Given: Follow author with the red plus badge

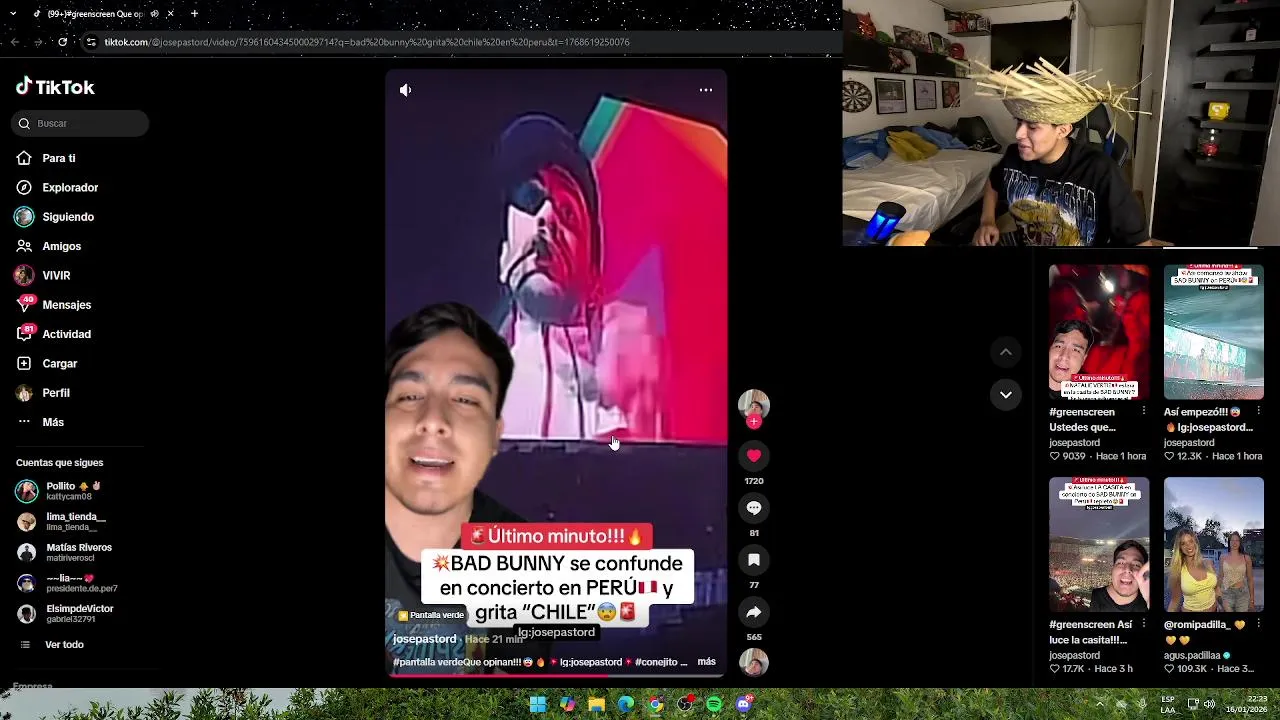Looking at the screenshot, I should tap(754, 422).
